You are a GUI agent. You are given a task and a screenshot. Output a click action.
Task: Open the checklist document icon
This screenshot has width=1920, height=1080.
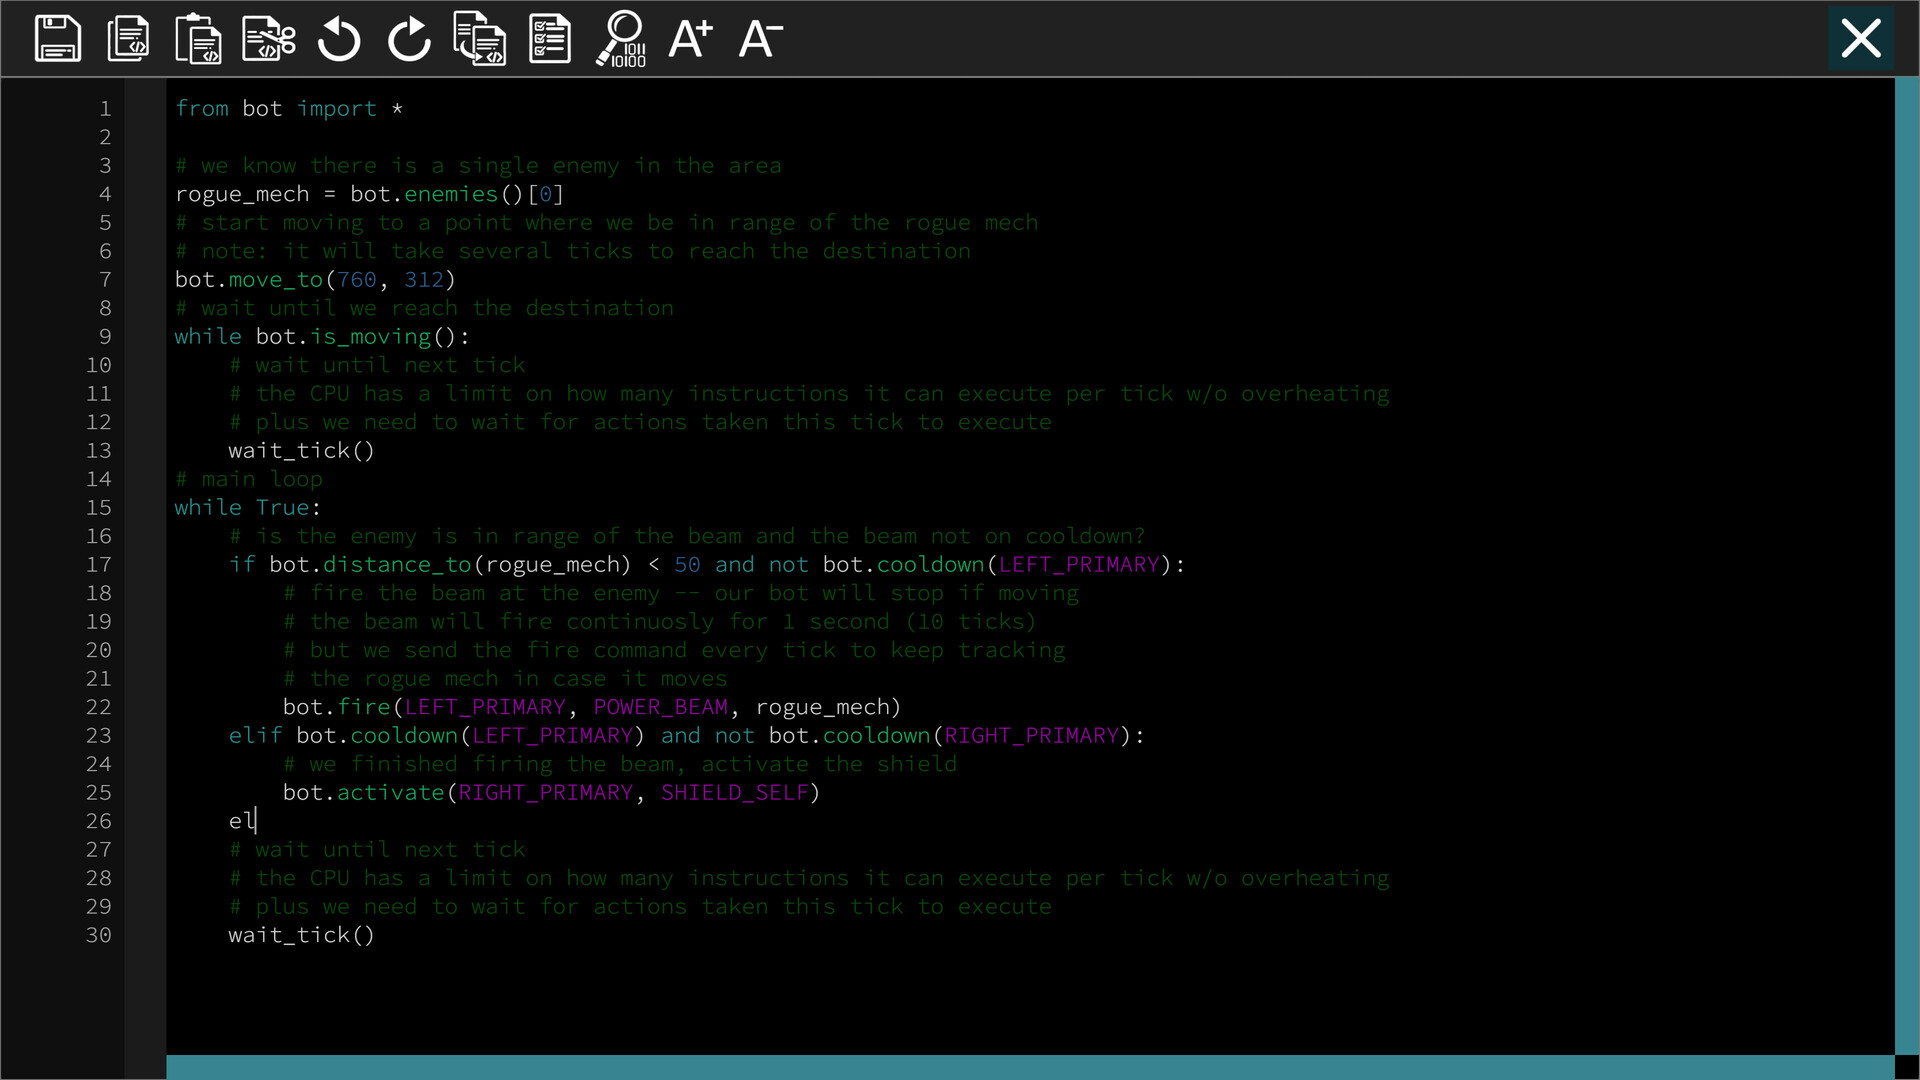tap(550, 39)
